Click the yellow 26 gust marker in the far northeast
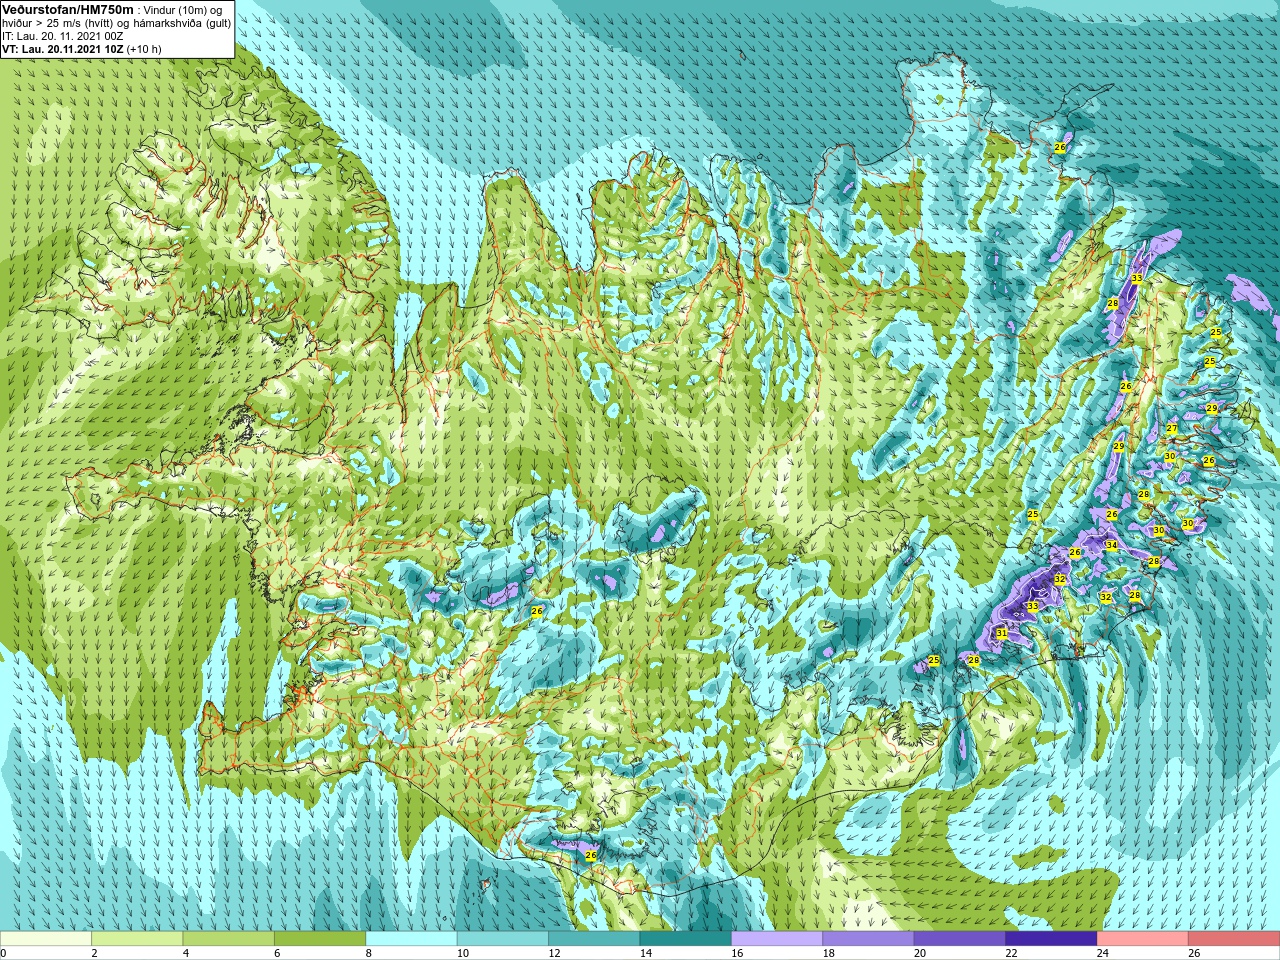This screenshot has width=1280, height=960. (1060, 147)
